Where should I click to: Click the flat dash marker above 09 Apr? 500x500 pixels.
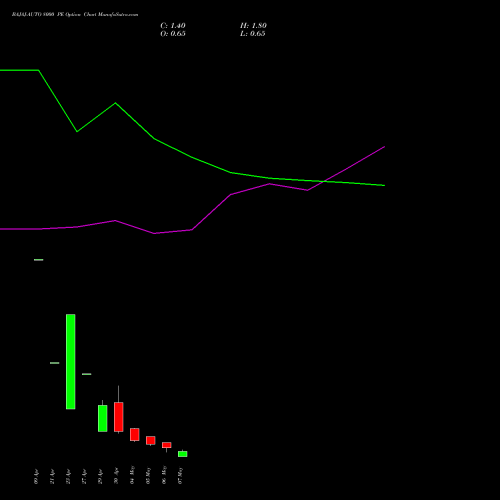point(39,260)
